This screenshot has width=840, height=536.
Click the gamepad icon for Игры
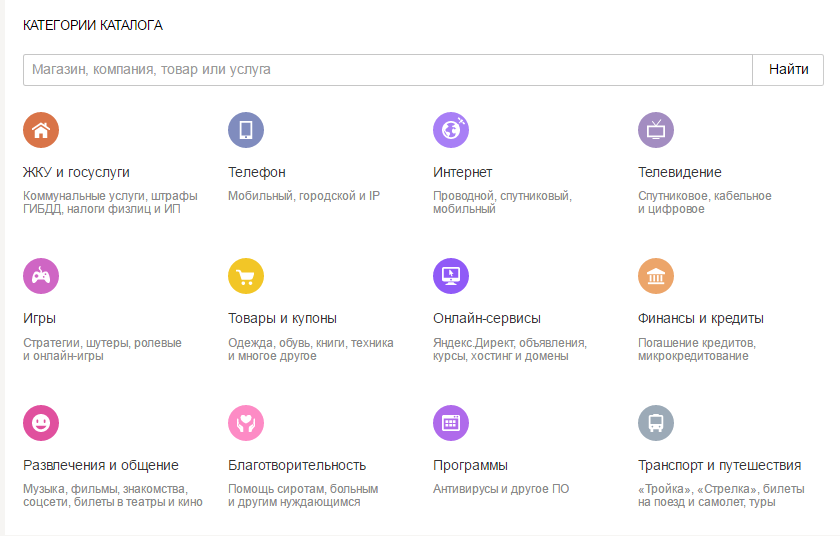pos(41,276)
